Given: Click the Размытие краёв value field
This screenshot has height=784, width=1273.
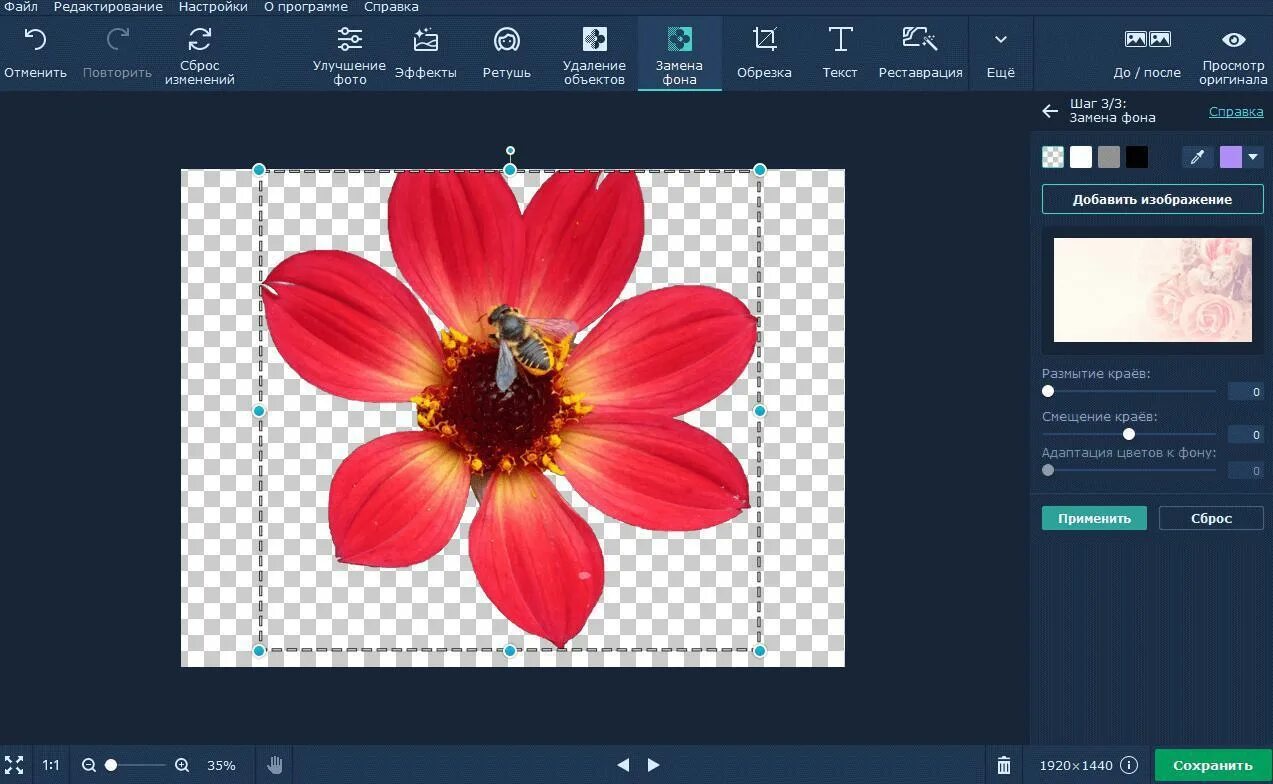Looking at the screenshot, I should tap(1245, 392).
